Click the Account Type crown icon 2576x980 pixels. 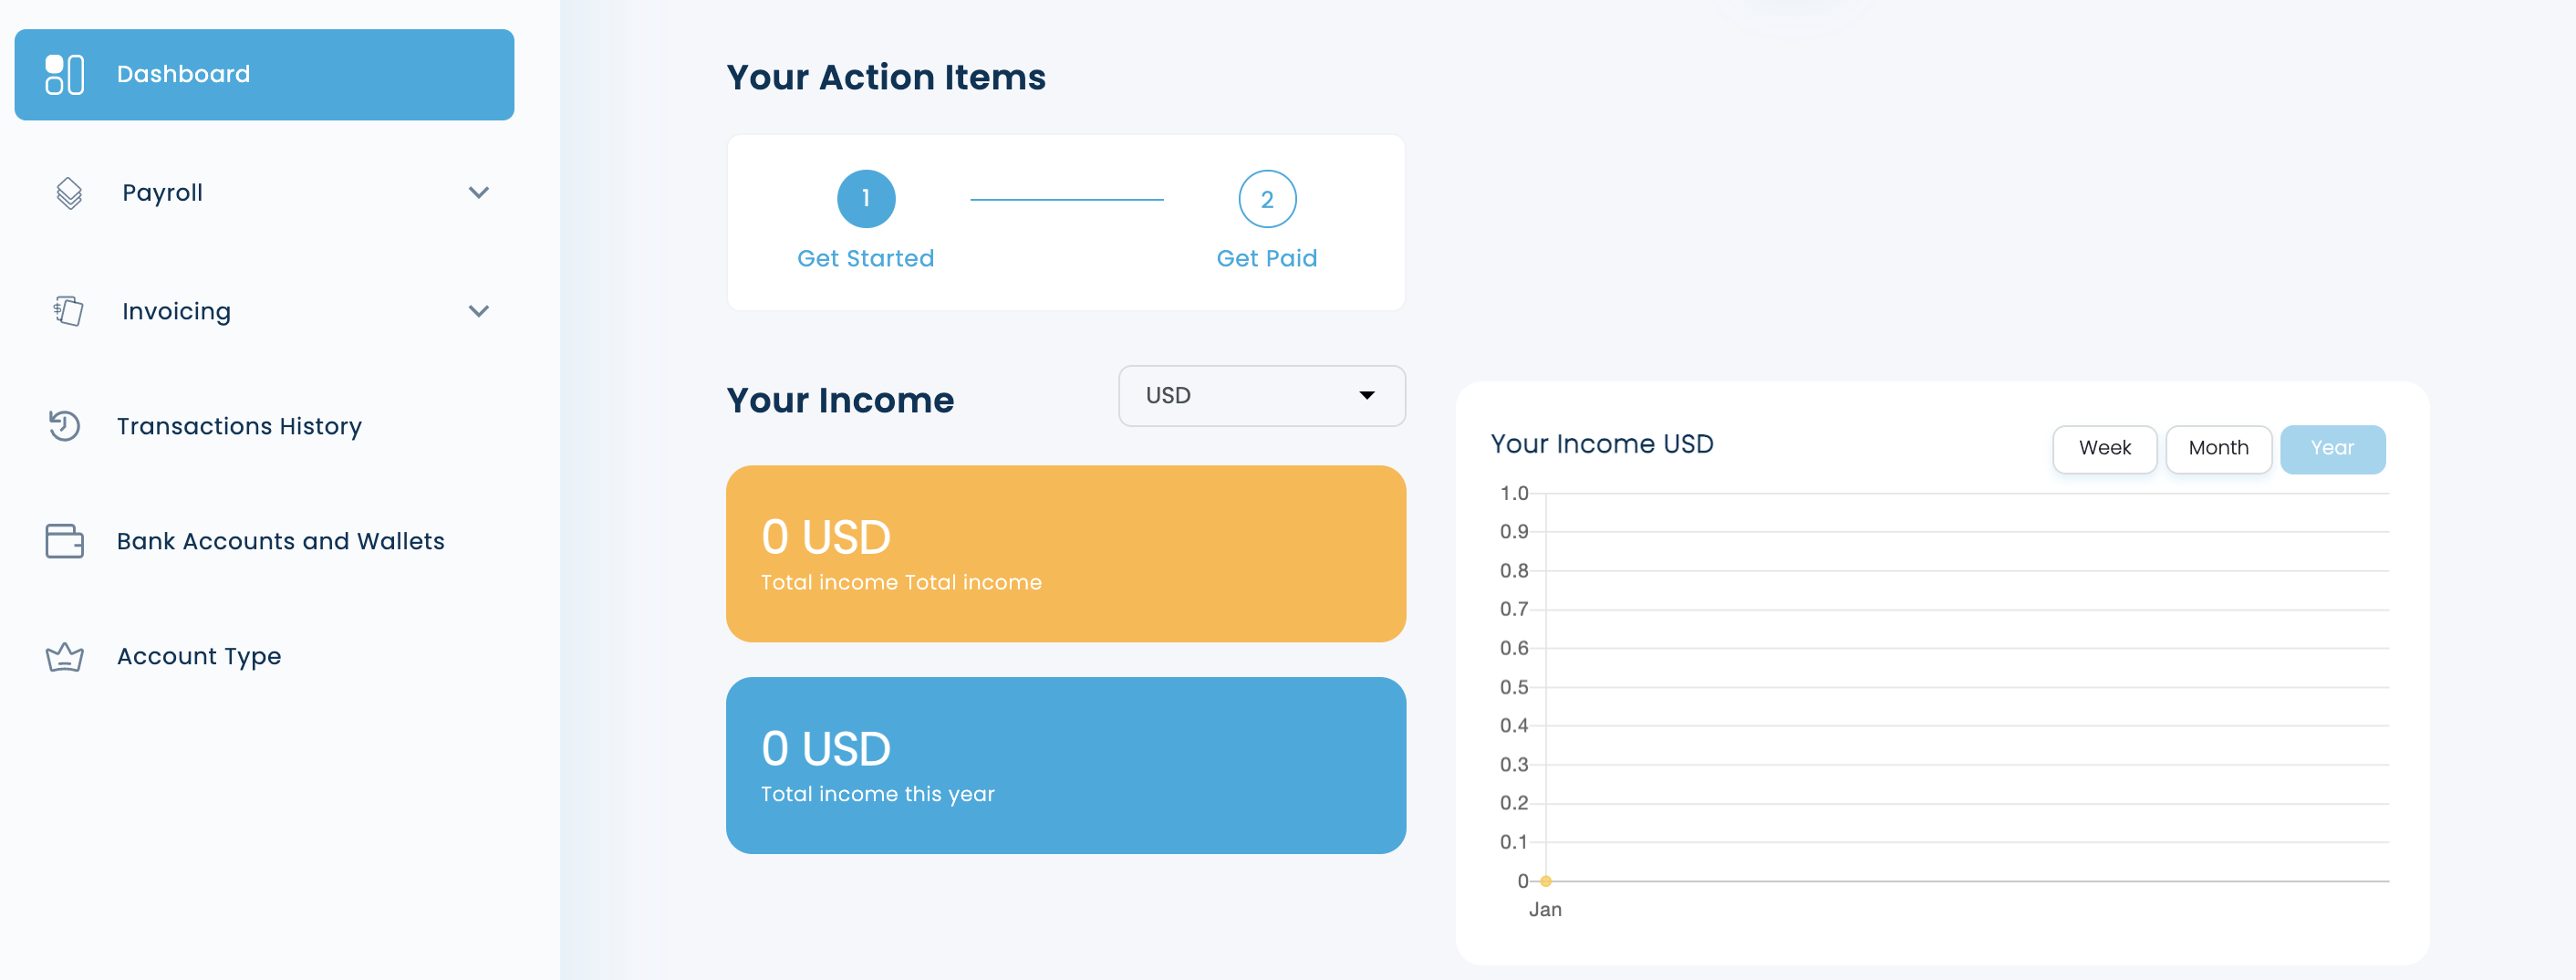[65, 657]
